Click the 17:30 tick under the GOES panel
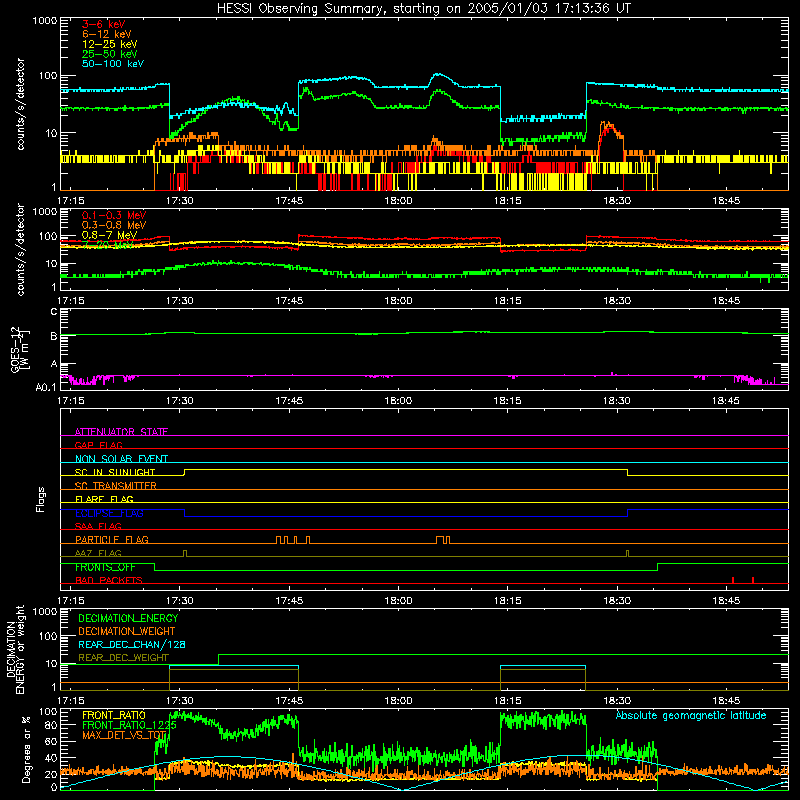This screenshot has width=800, height=800. (x=180, y=401)
